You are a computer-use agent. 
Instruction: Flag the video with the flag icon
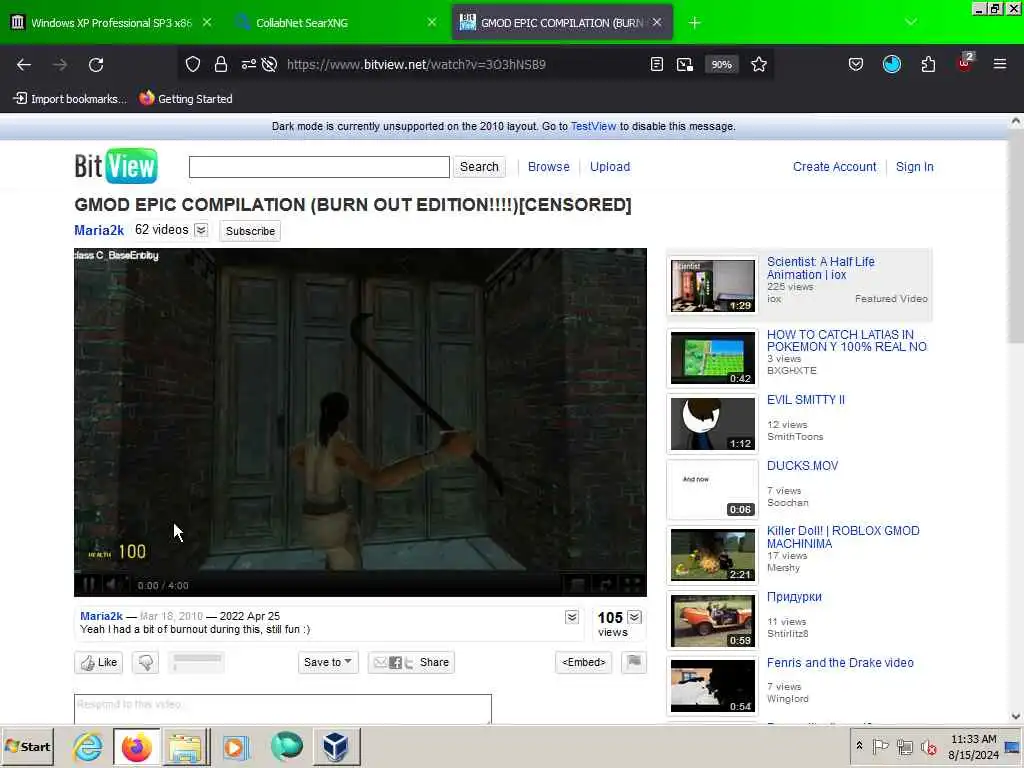coord(633,662)
